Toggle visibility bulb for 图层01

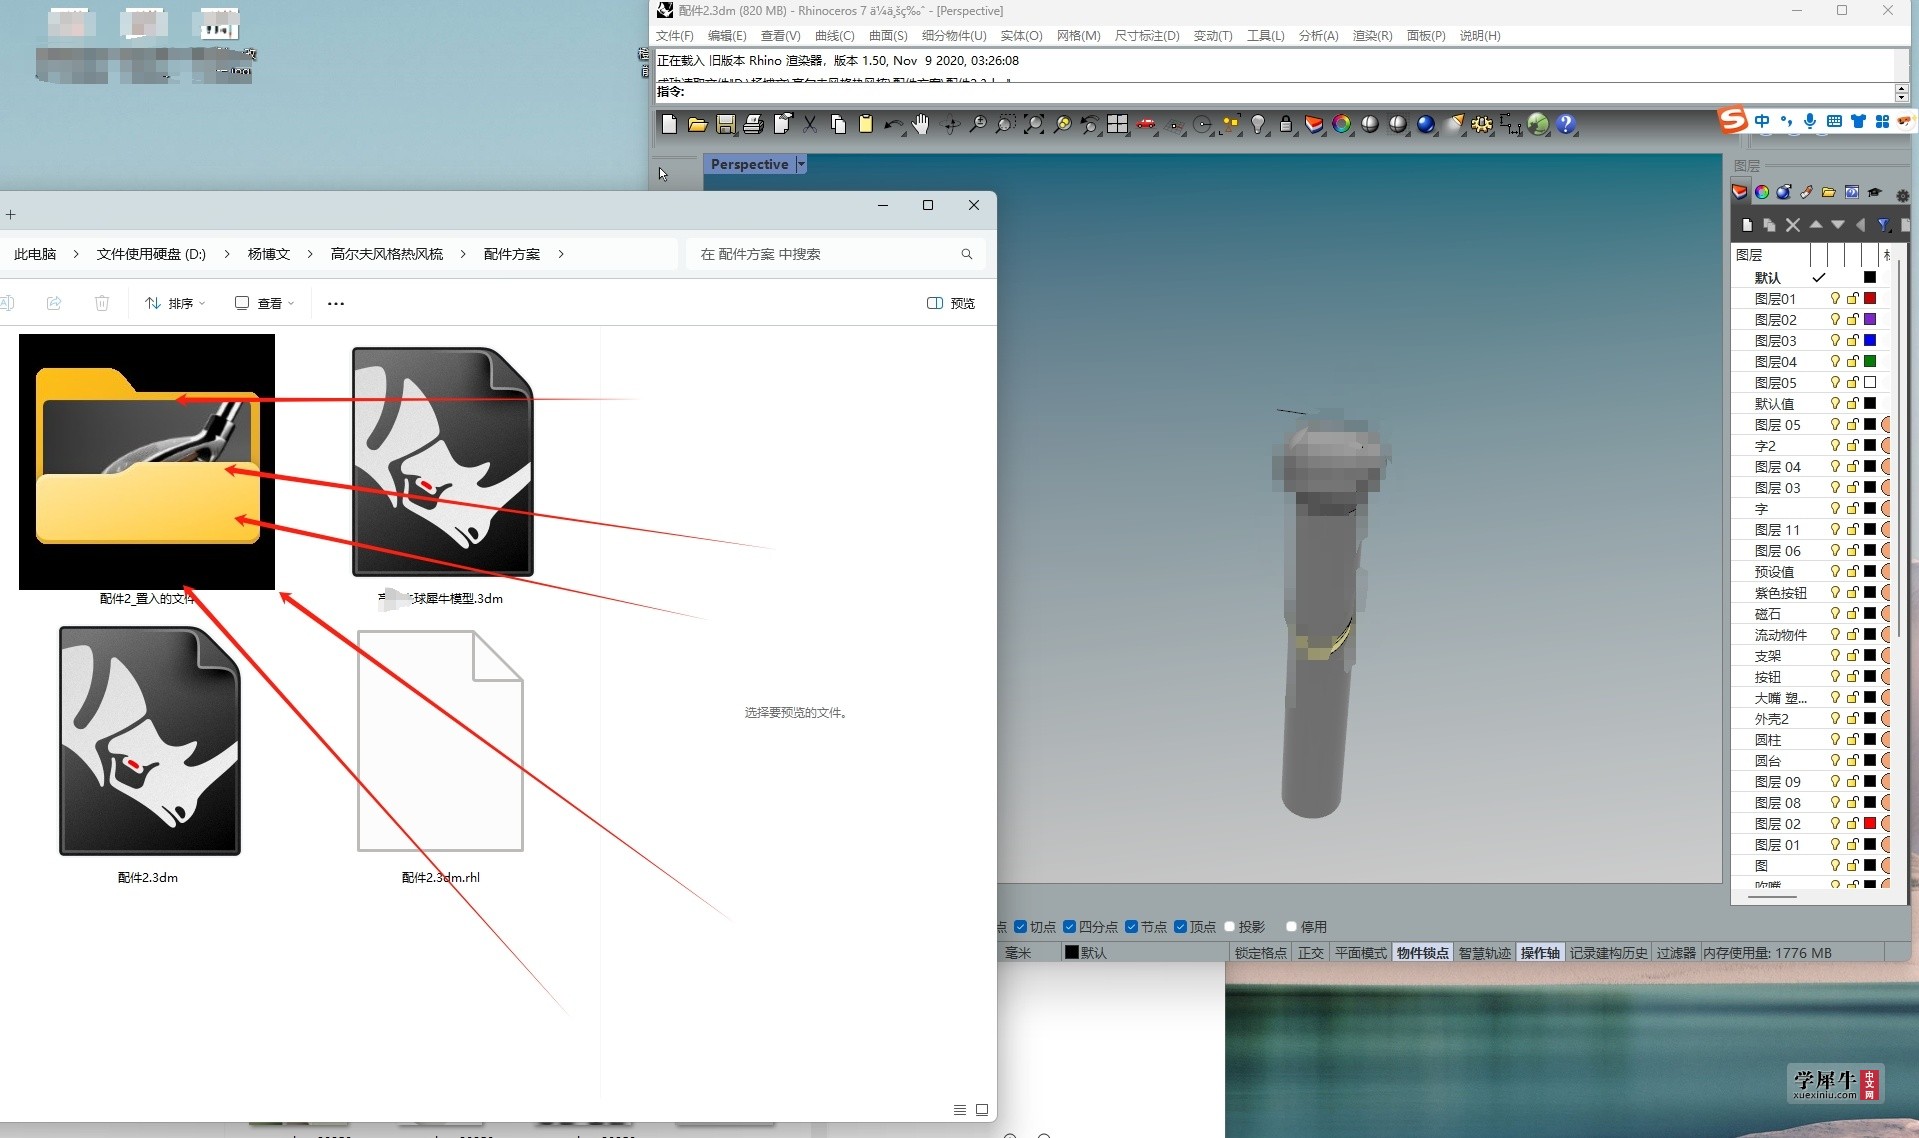1835,298
